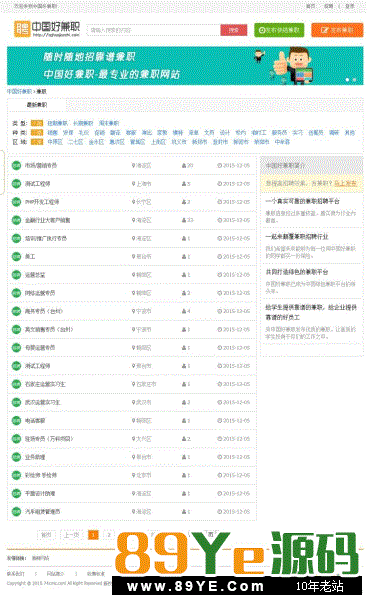Click the orange 中国好兼职 logo icon

point(22,29)
